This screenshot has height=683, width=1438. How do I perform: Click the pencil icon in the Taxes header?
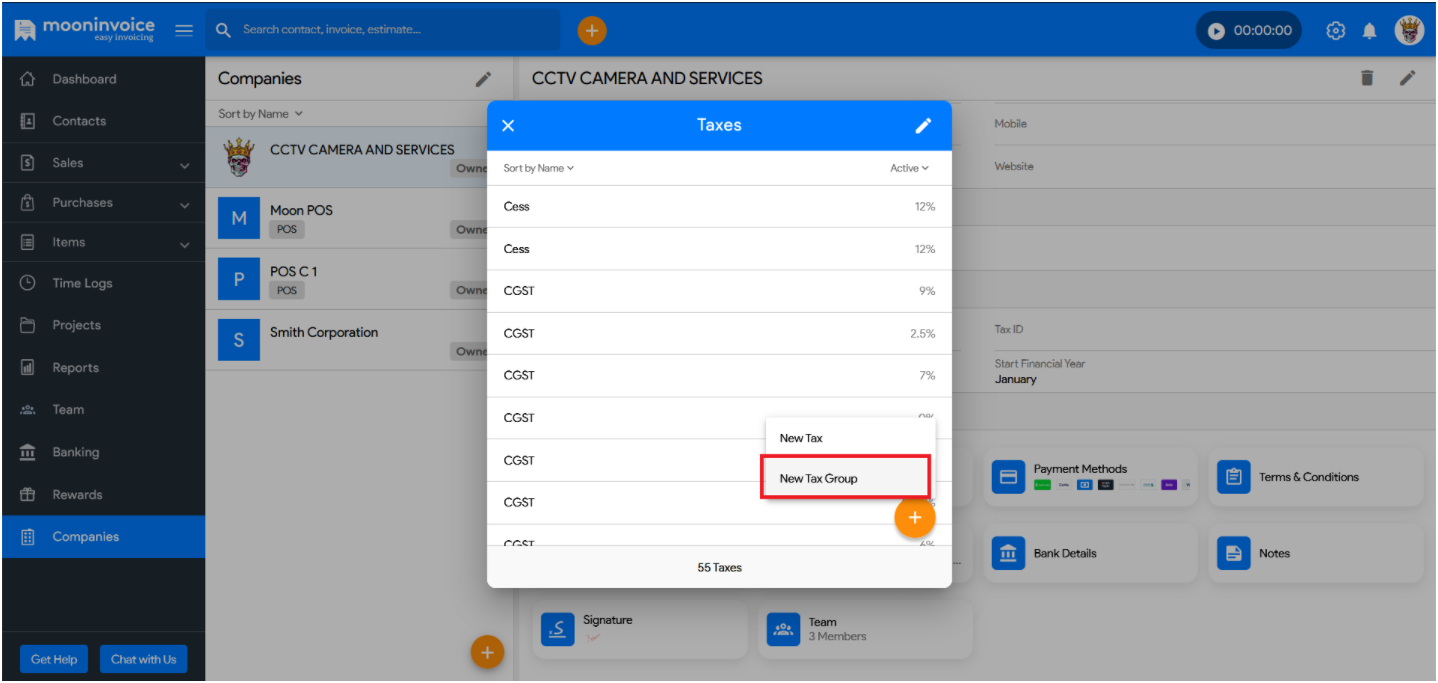(923, 125)
